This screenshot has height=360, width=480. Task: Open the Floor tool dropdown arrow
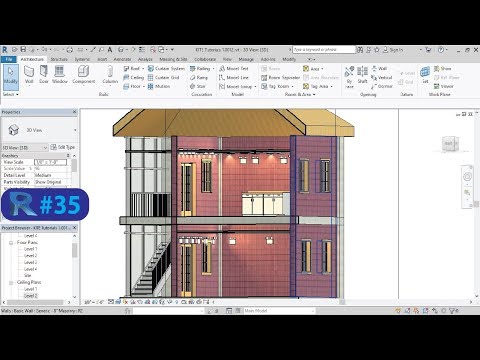[x=144, y=87]
